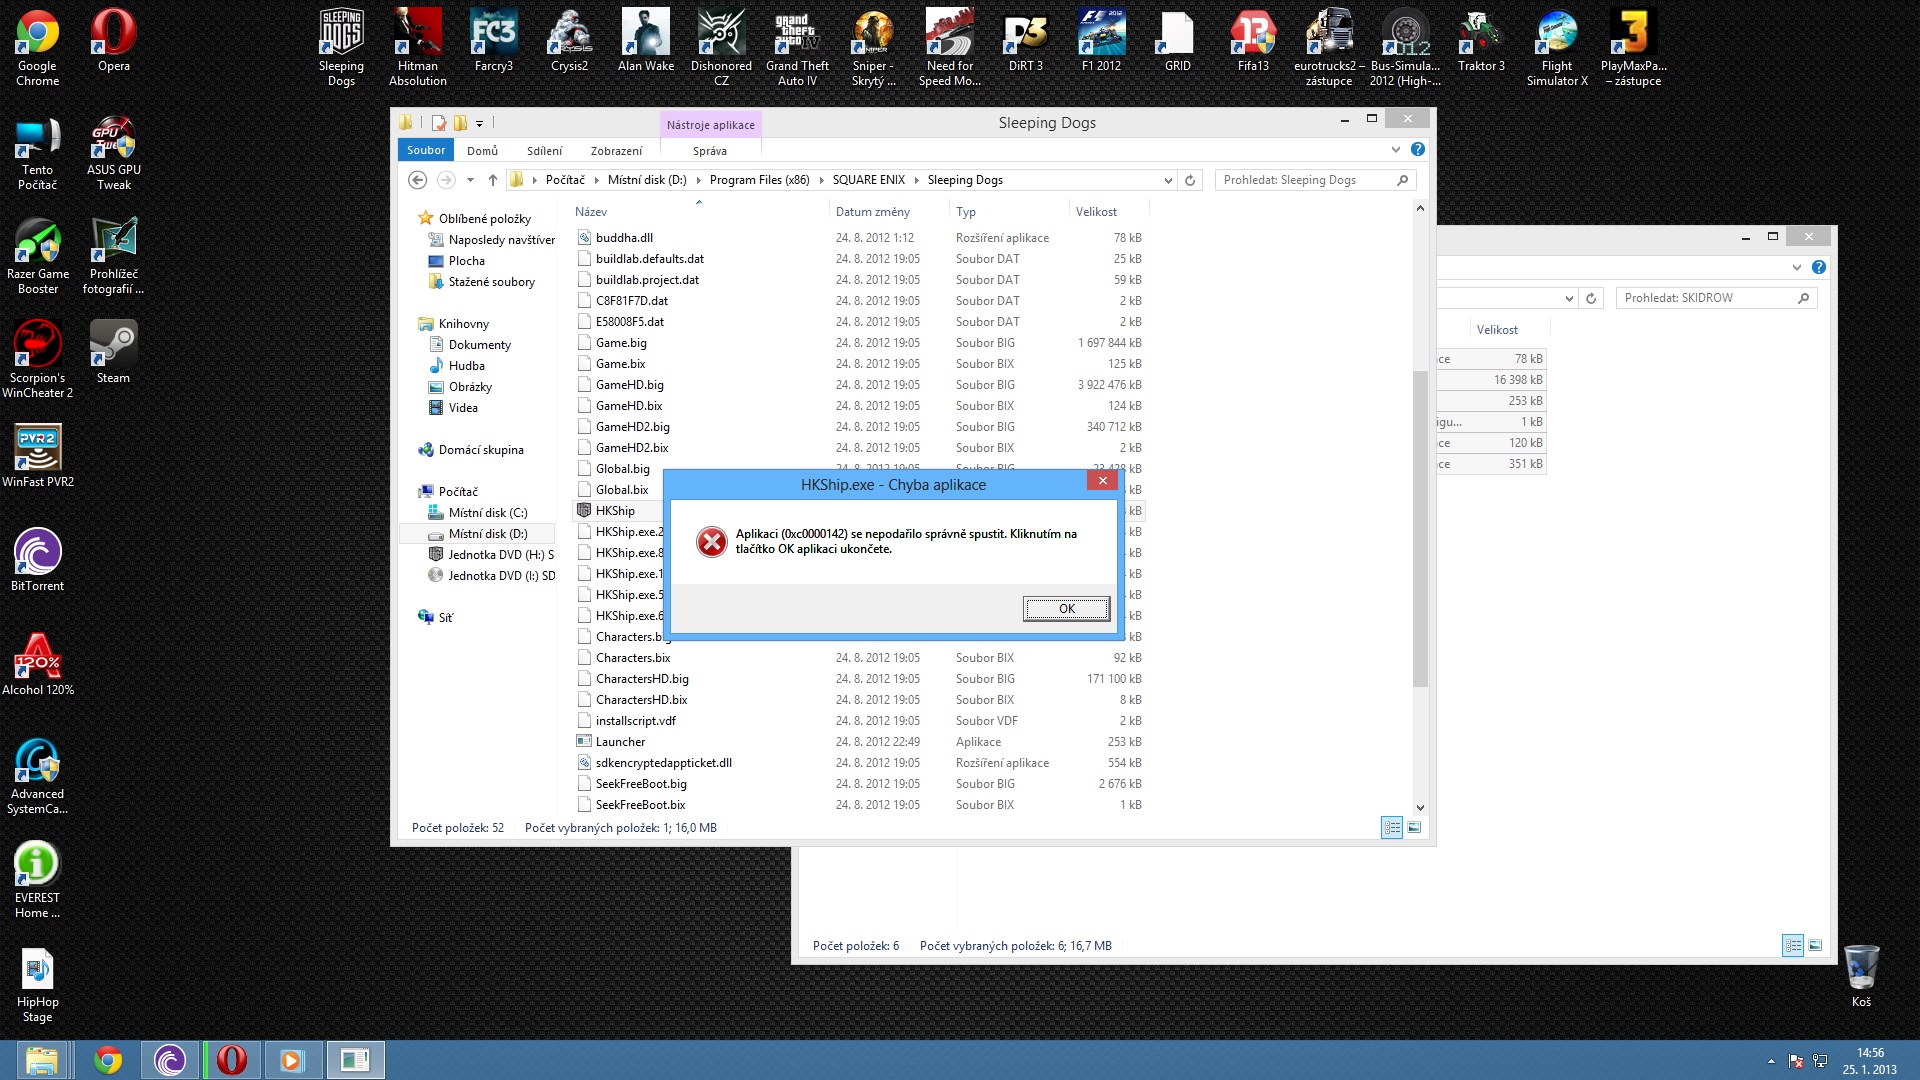Screen dimensions: 1920x1080
Task: Click the refresh button beside the address bar
Action: pyautogui.click(x=1190, y=180)
